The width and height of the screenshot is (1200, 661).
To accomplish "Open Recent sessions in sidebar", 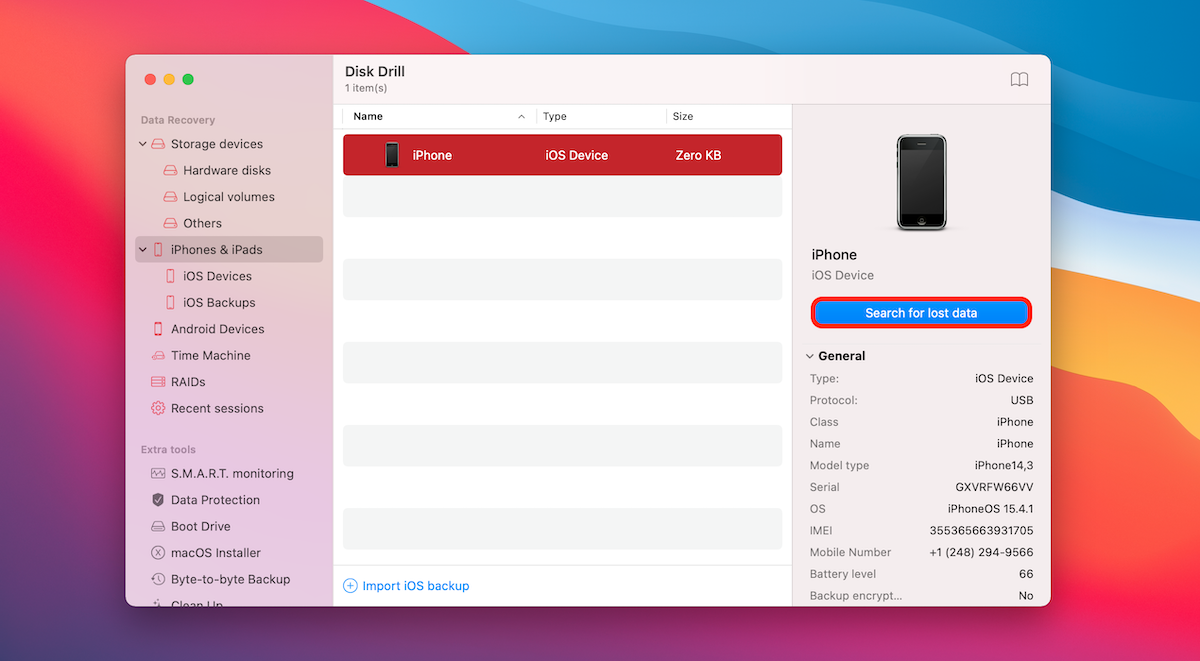I will click(217, 408).
